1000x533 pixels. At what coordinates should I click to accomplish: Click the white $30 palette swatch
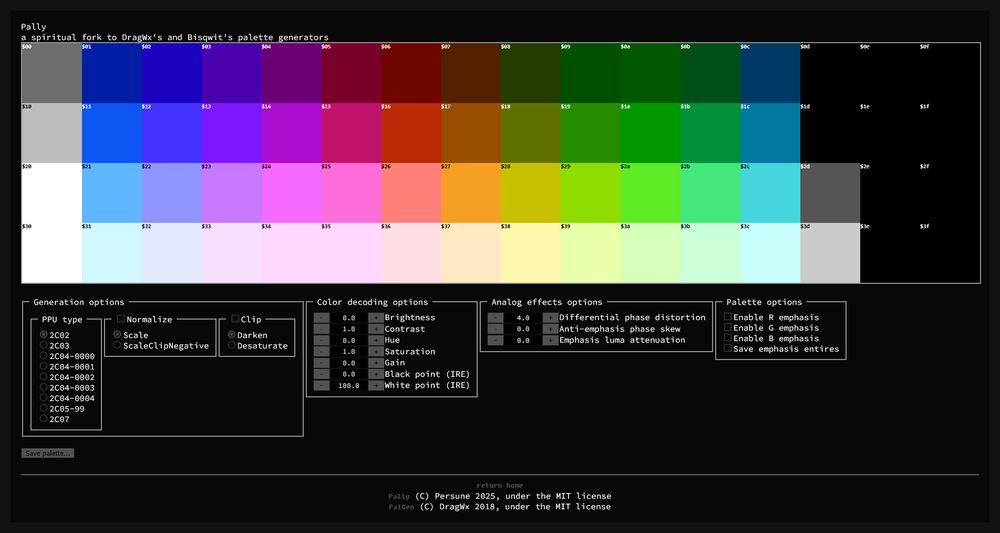point(52,253)
